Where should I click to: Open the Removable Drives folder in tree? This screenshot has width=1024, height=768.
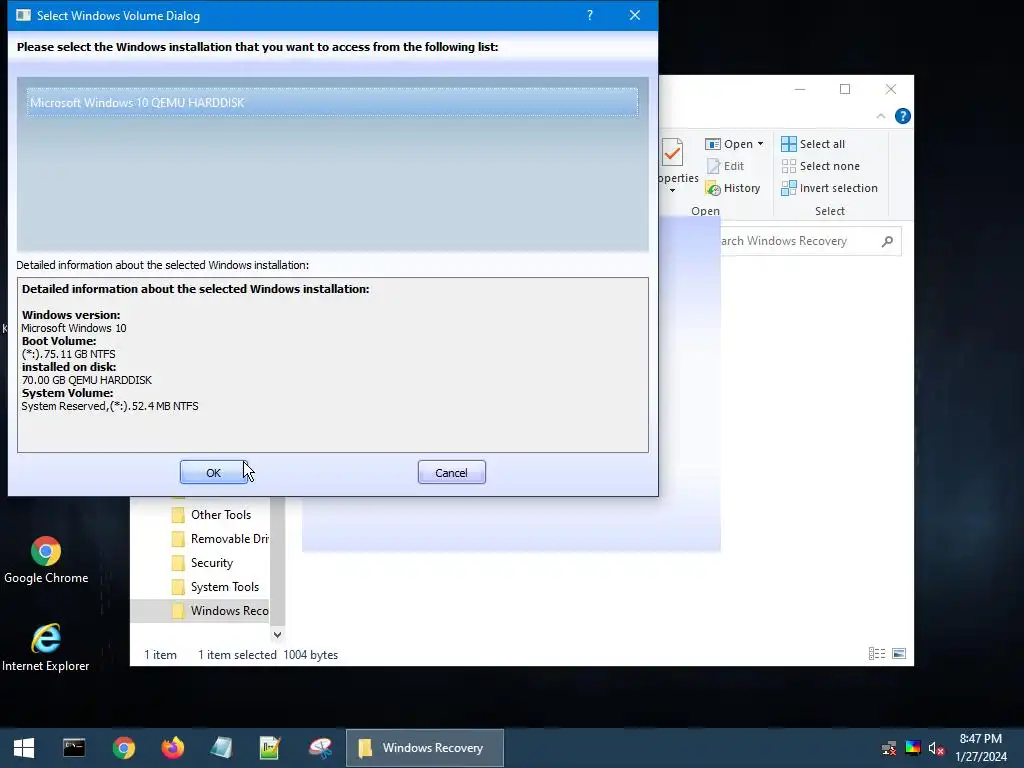coord(220,539)
